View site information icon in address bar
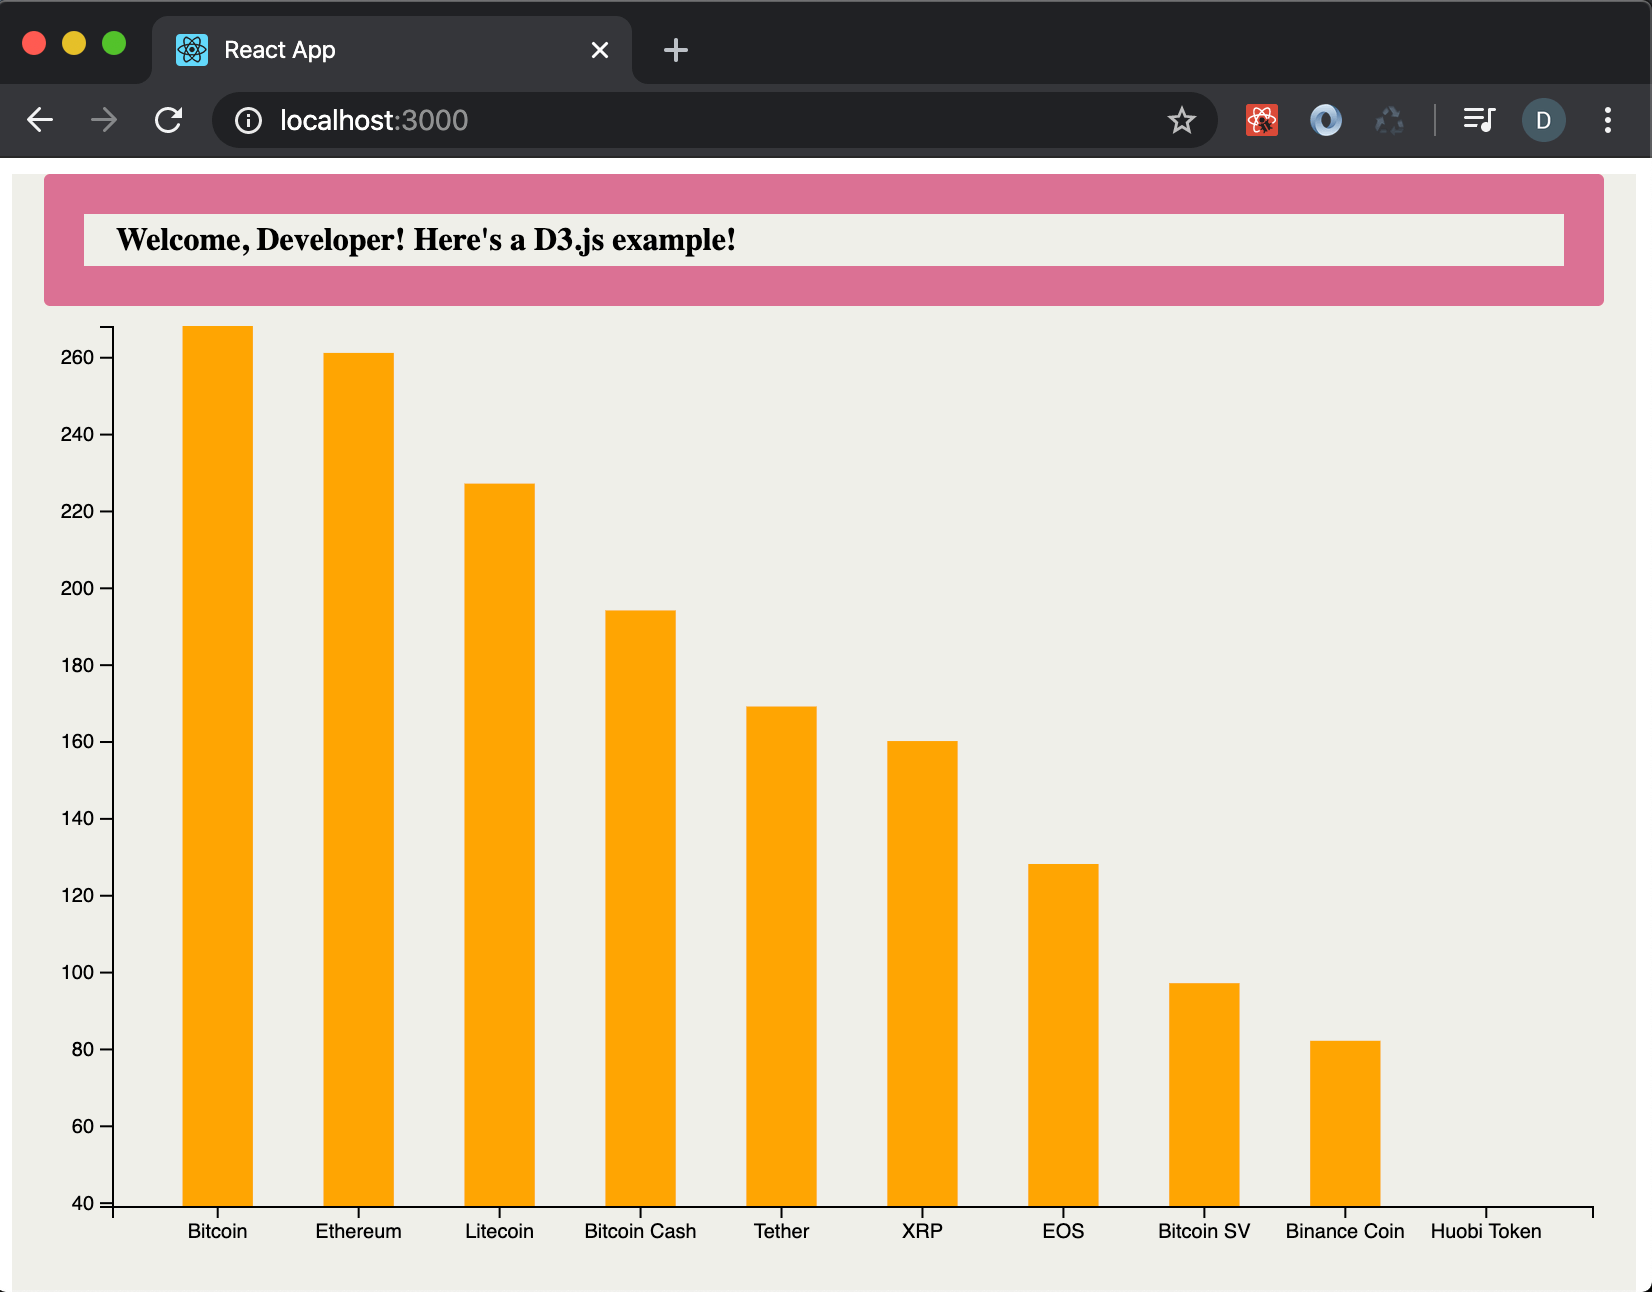 pyautogui.click(x=248, y=121)
